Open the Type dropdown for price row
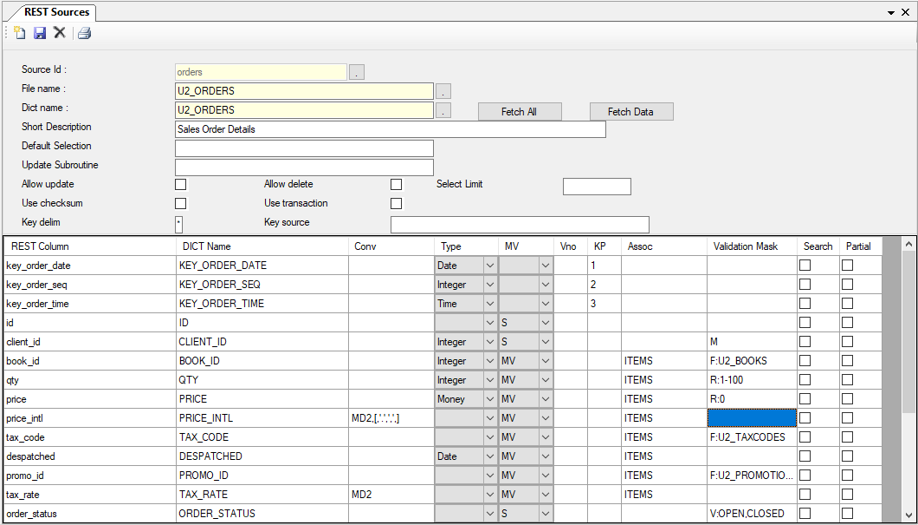Viewport: 918px width, 525px height. (490, 399)
